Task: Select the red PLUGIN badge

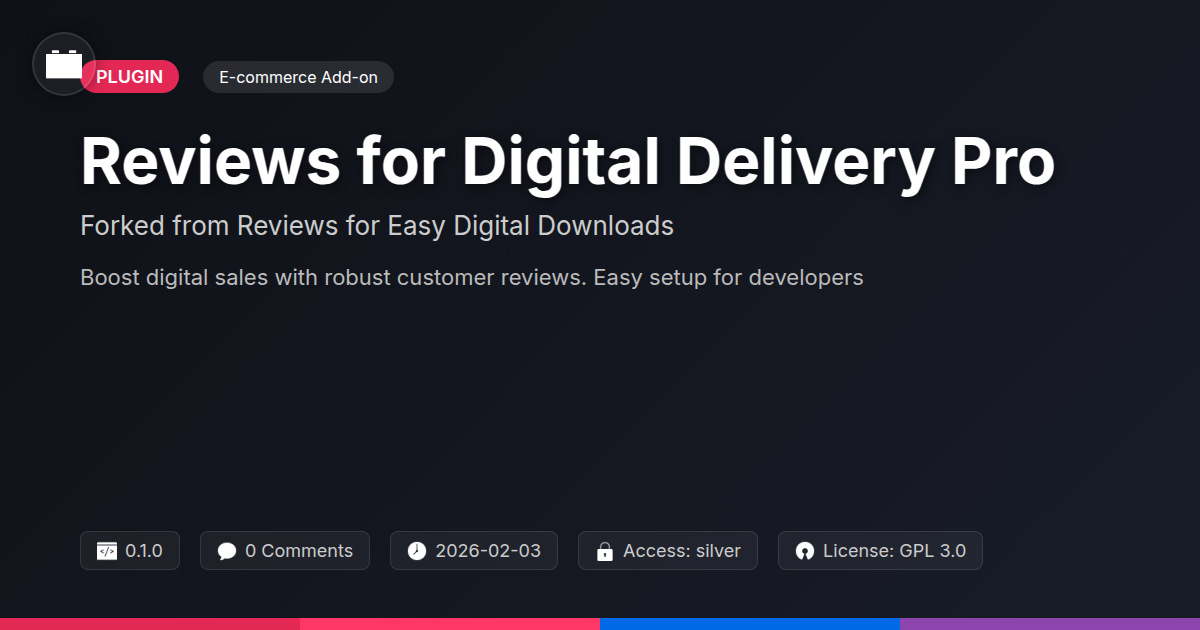Action: pyautogui.click(x=130, y=77)
